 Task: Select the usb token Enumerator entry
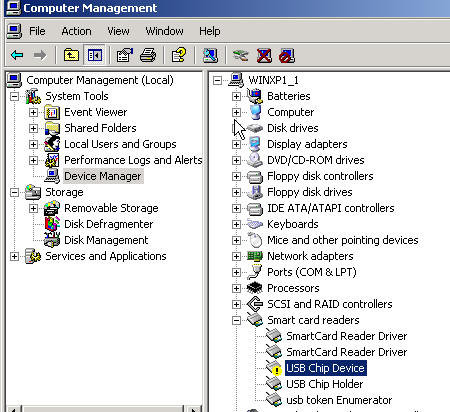[x=339, y=400]
